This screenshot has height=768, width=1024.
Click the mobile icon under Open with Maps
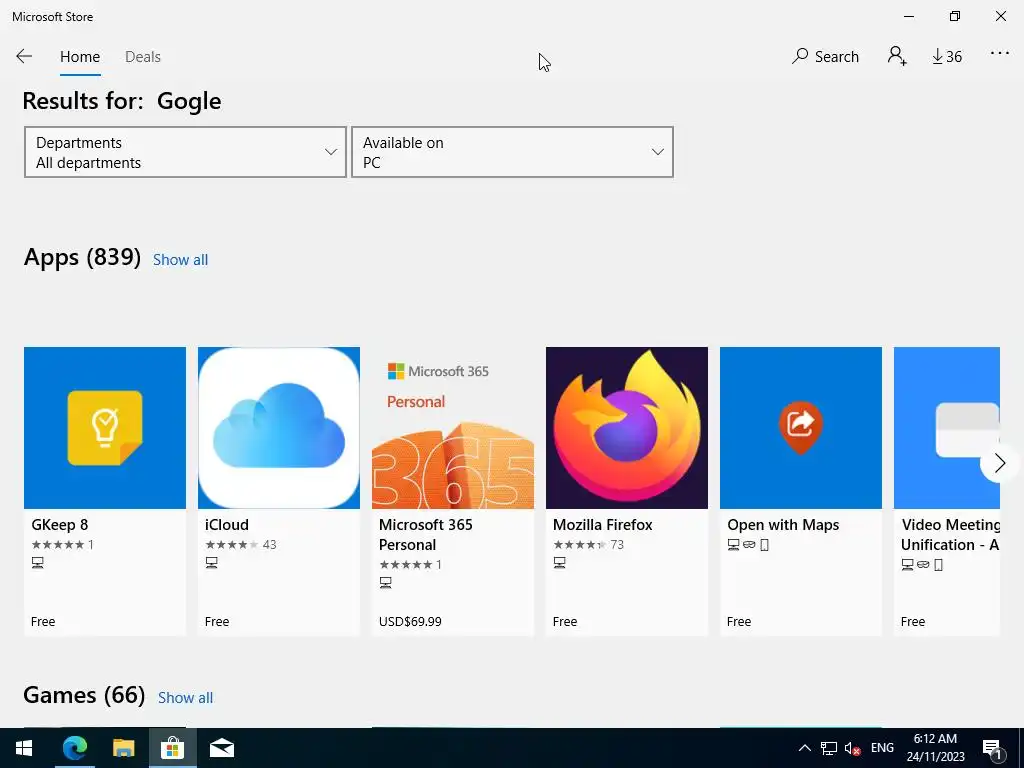click(x=765, y=545)
